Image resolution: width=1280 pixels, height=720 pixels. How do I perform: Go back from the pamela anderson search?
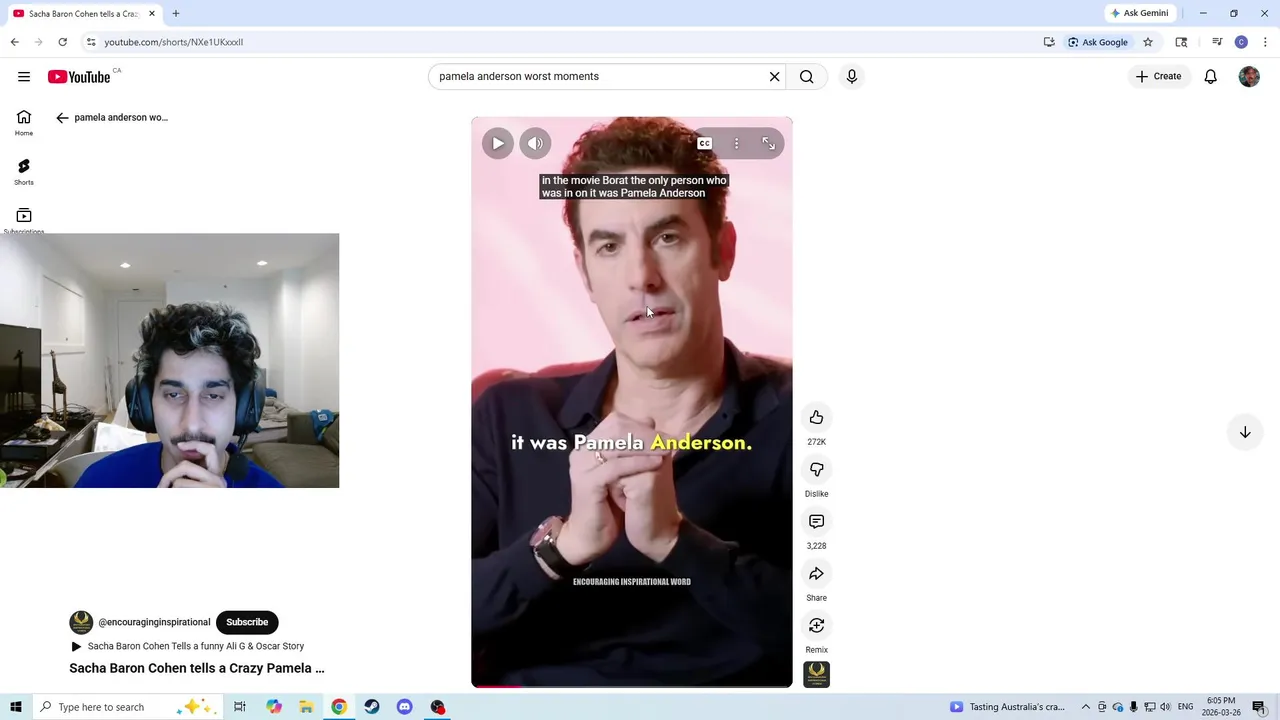tap(62, 118)
